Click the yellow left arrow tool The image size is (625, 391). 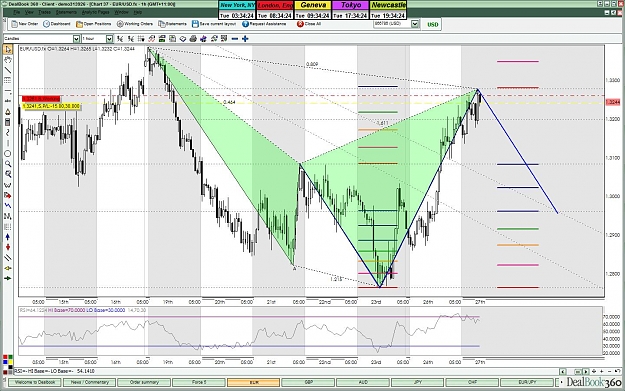pos(8,268)
